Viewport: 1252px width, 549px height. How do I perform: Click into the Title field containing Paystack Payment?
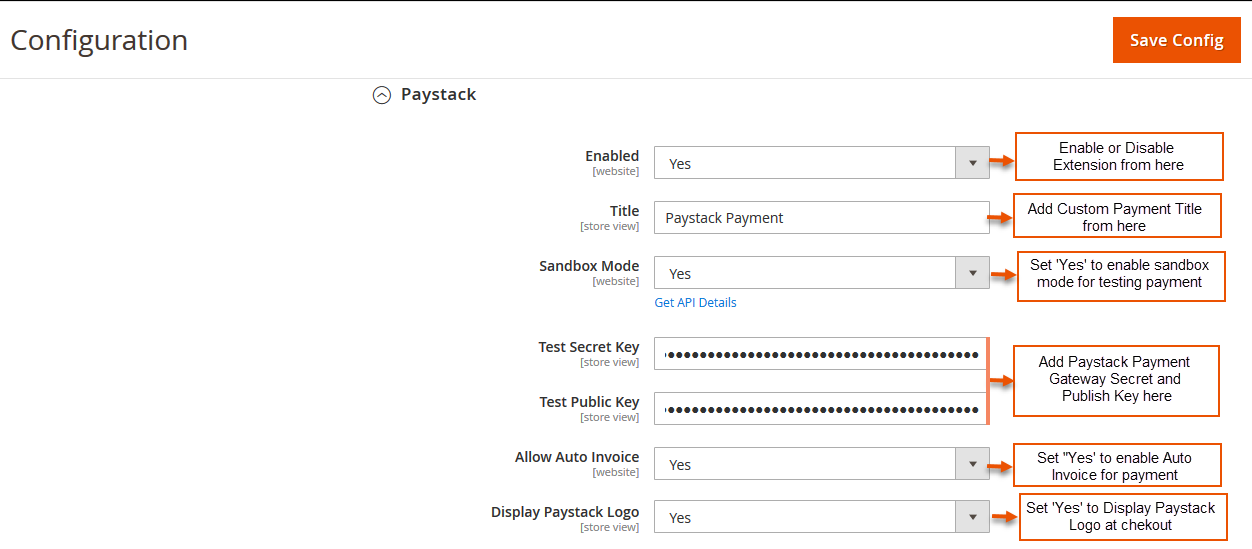click(821, 218)
